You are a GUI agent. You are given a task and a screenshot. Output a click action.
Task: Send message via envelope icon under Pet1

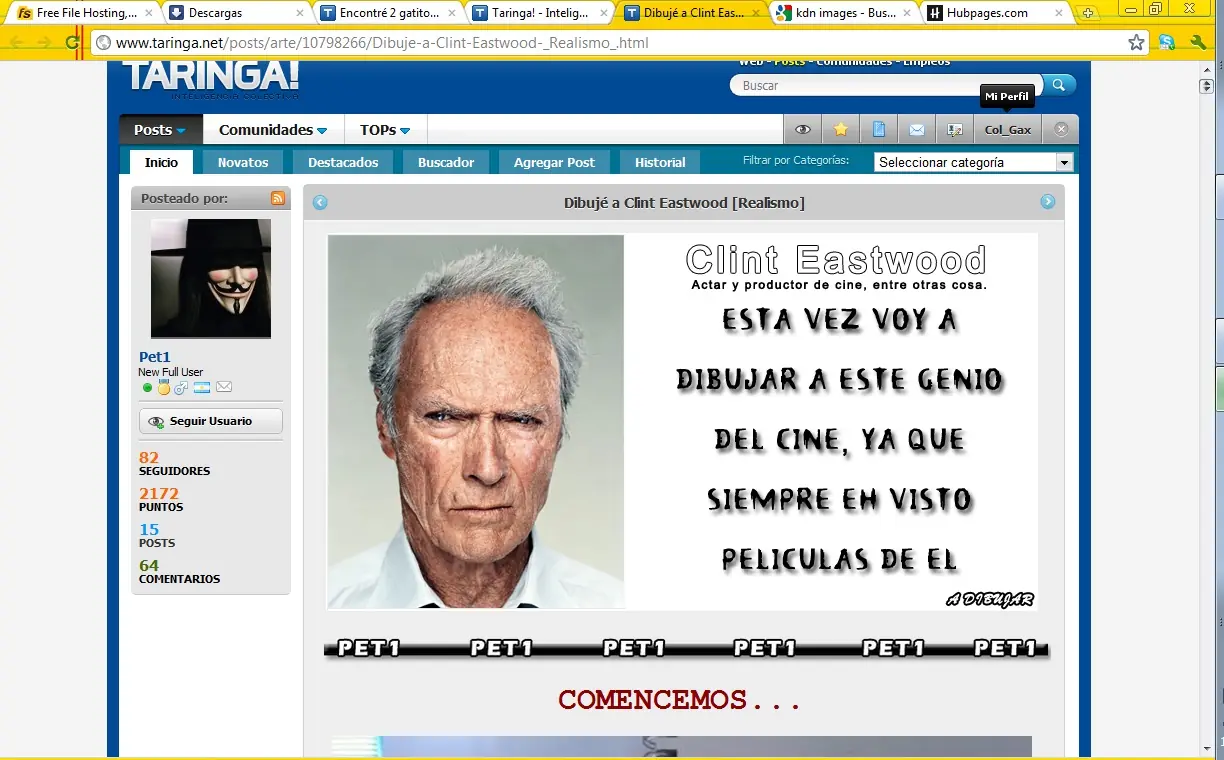coord(224,387)
